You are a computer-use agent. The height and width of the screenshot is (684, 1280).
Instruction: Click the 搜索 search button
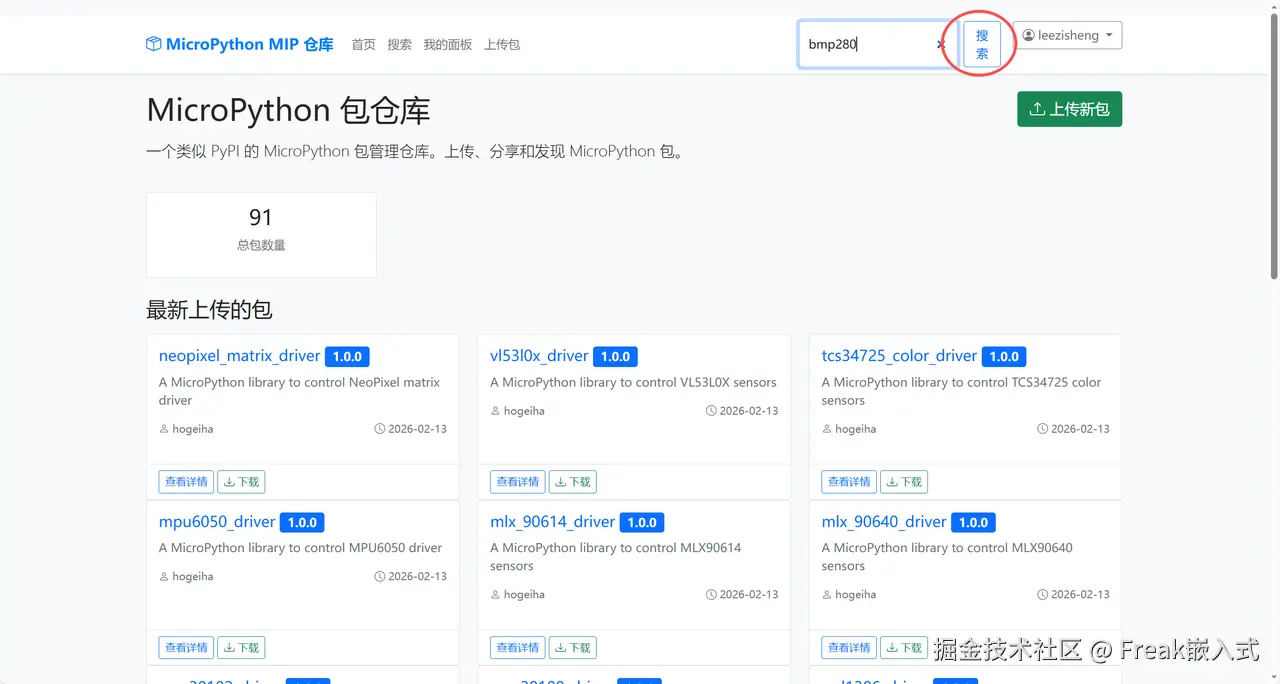[x=982, y=44]
